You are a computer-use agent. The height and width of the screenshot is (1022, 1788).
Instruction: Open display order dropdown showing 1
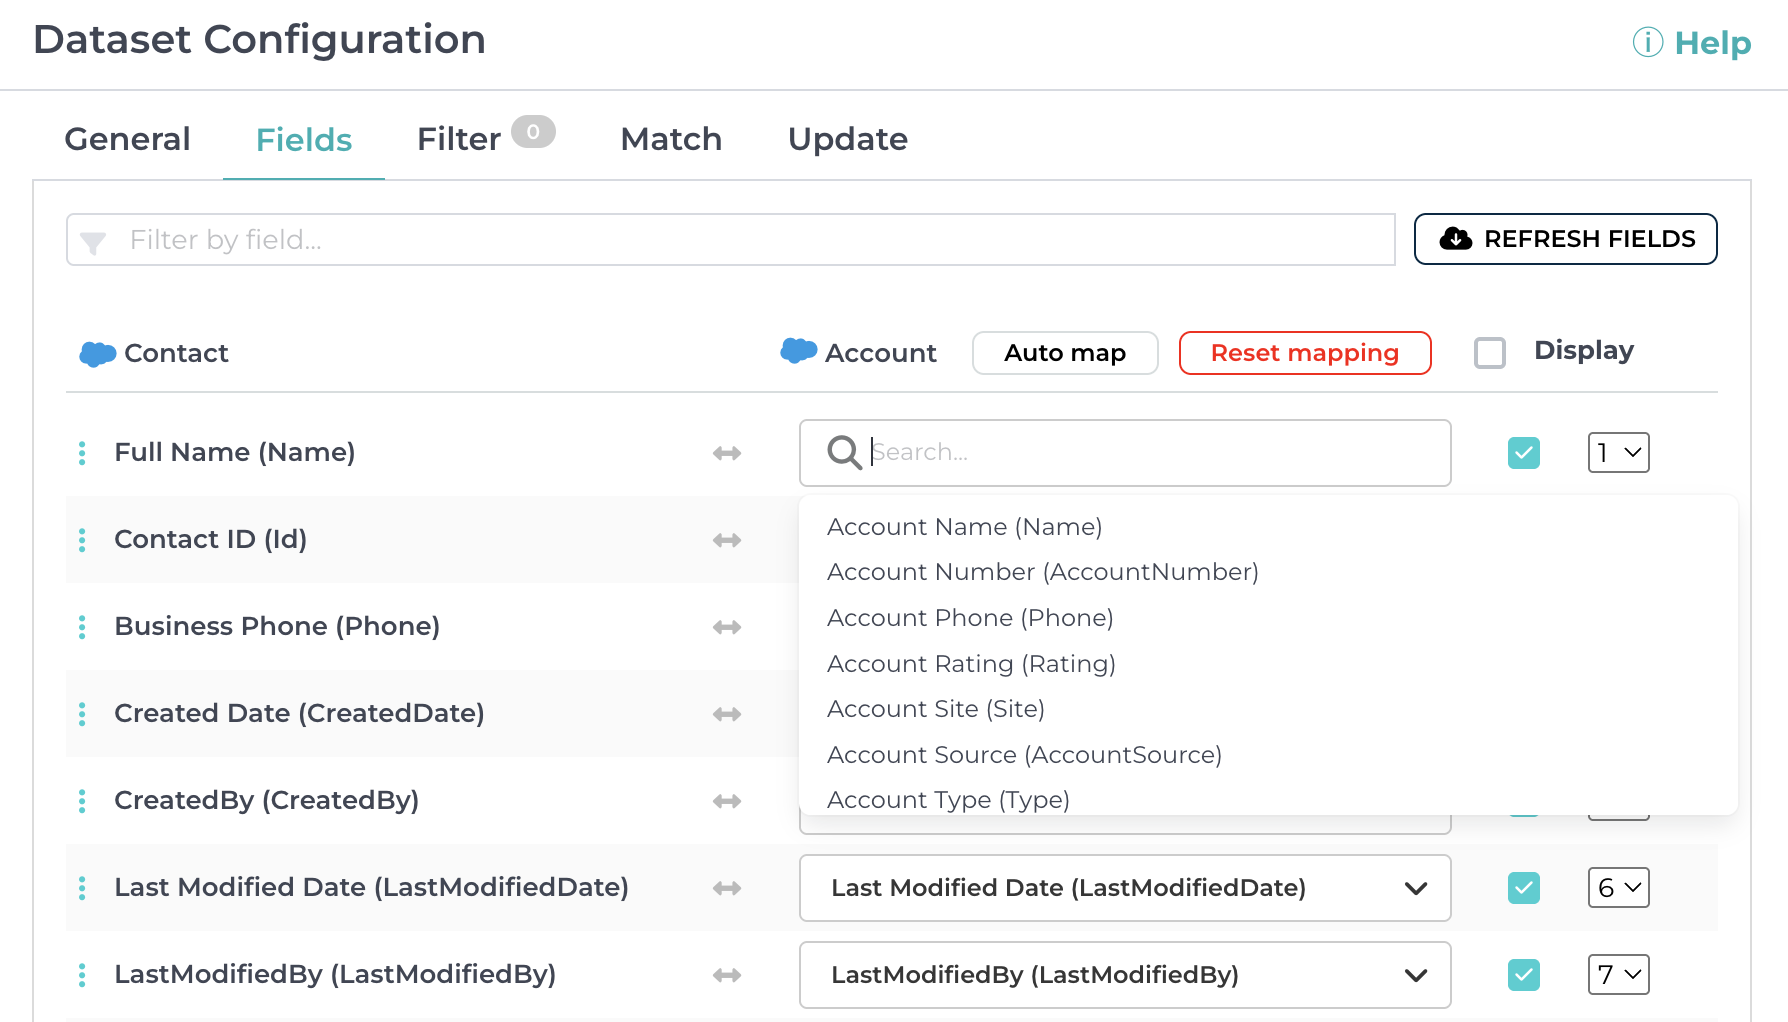point(1618,453)
